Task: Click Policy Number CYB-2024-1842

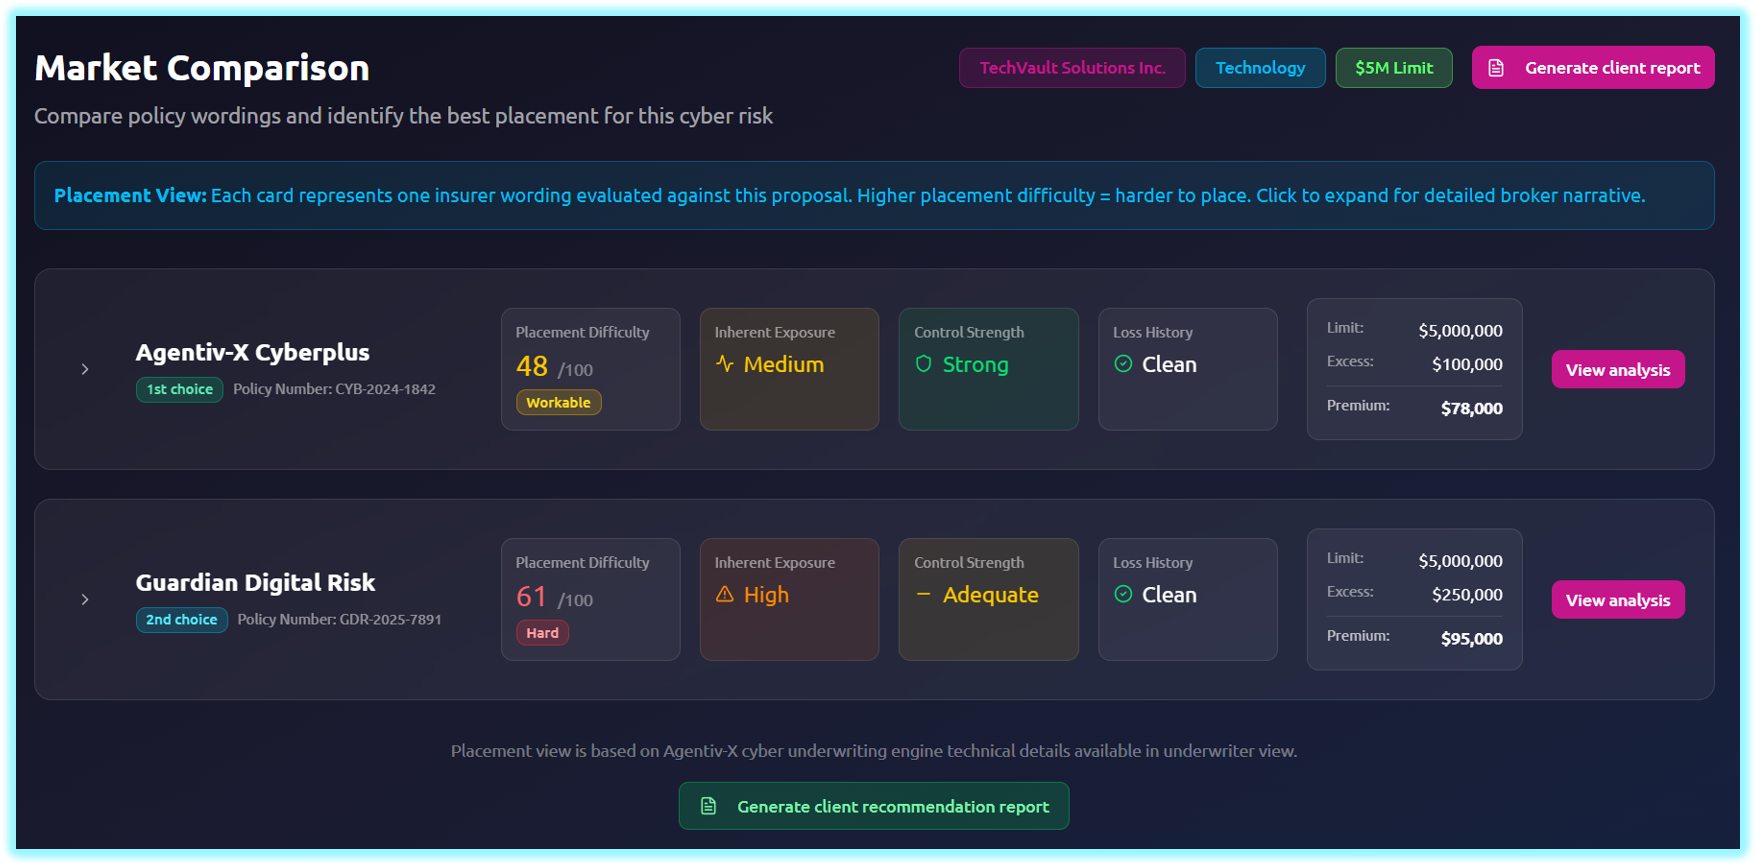Action: [334, 389]
